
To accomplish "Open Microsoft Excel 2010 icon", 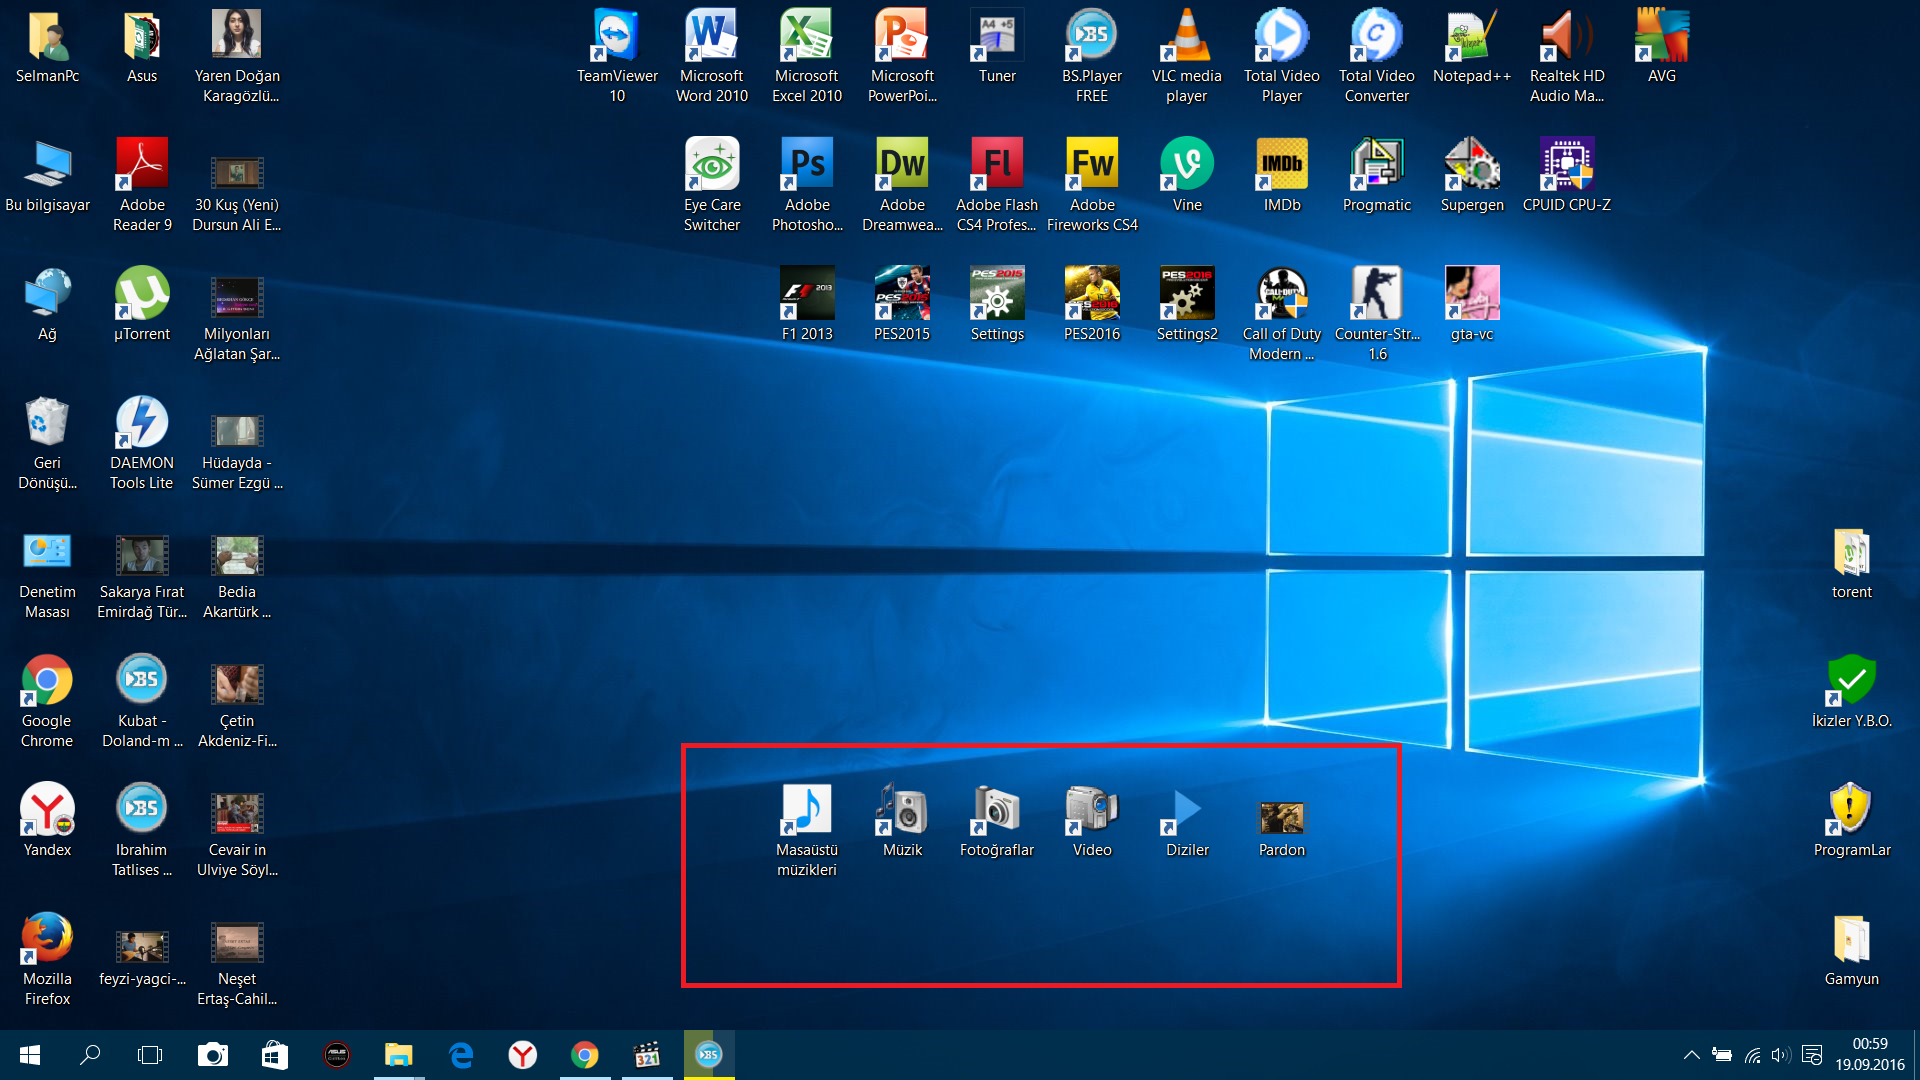I will pos(807,56).
